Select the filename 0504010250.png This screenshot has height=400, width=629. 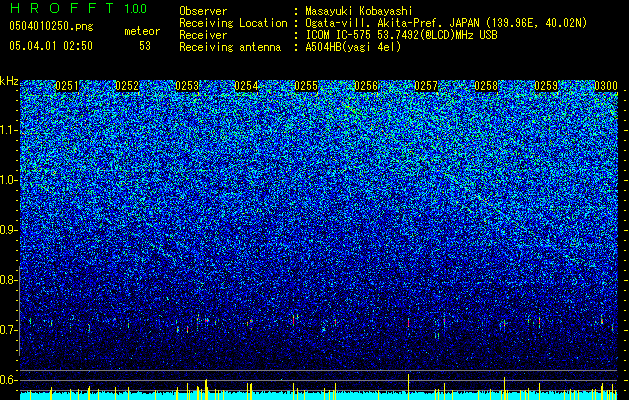pyautogui.click(x=51, y=26)
